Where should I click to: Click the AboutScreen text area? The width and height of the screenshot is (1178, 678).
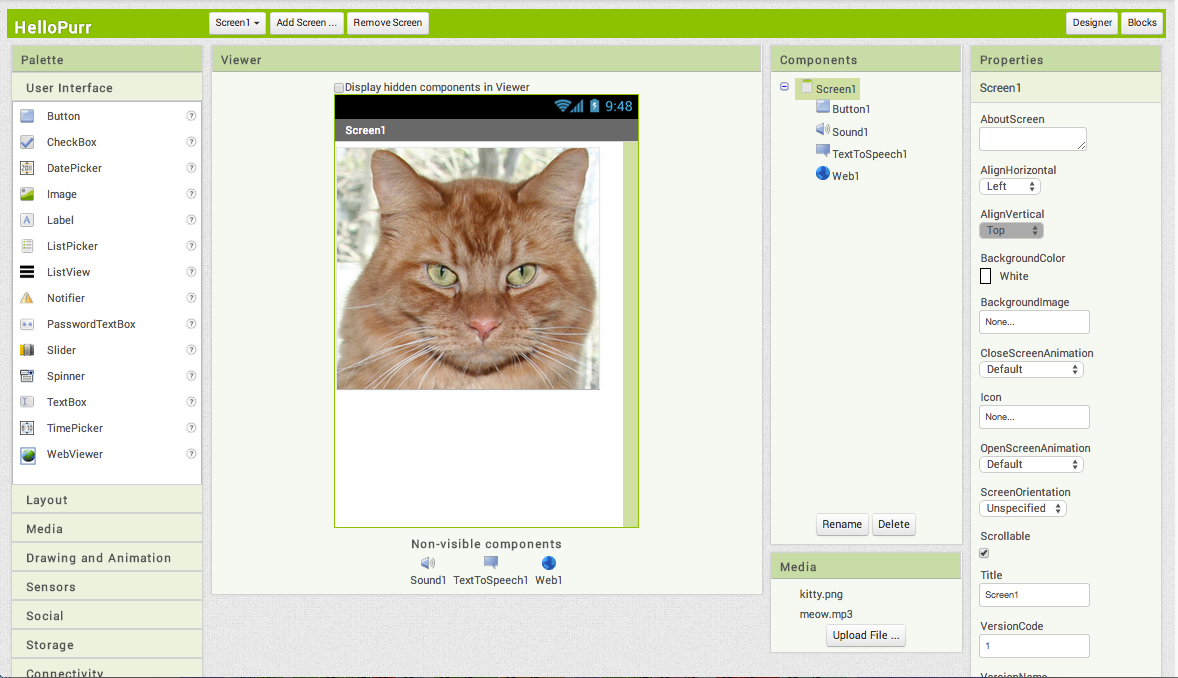(1033, 139)
